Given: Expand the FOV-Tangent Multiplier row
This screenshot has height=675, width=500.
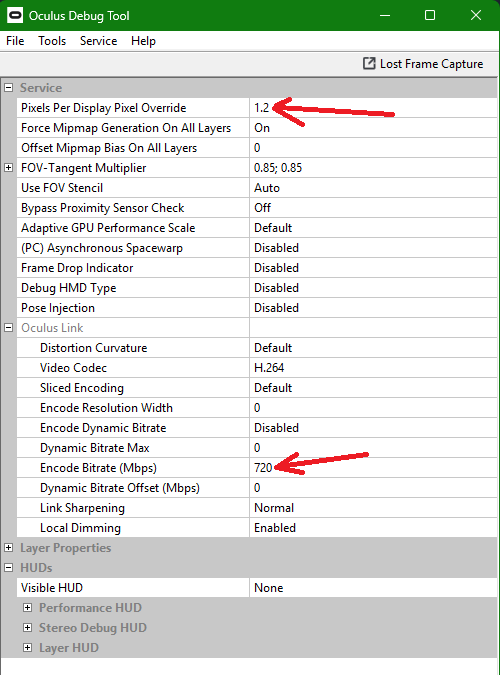Looking at the screenshot, I should [x=8, y=168].
